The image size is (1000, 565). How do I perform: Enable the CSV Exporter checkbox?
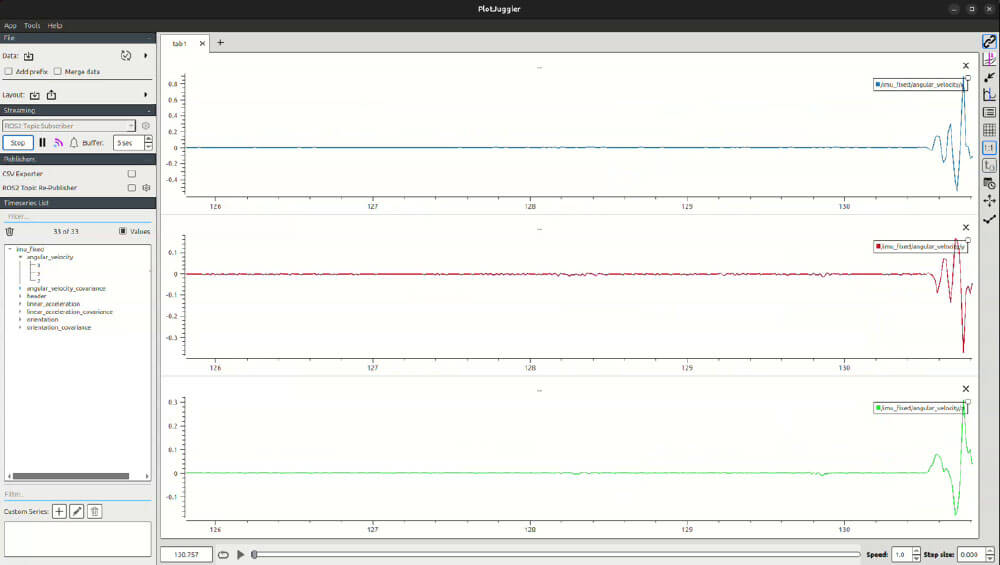(x=131, y=174)
